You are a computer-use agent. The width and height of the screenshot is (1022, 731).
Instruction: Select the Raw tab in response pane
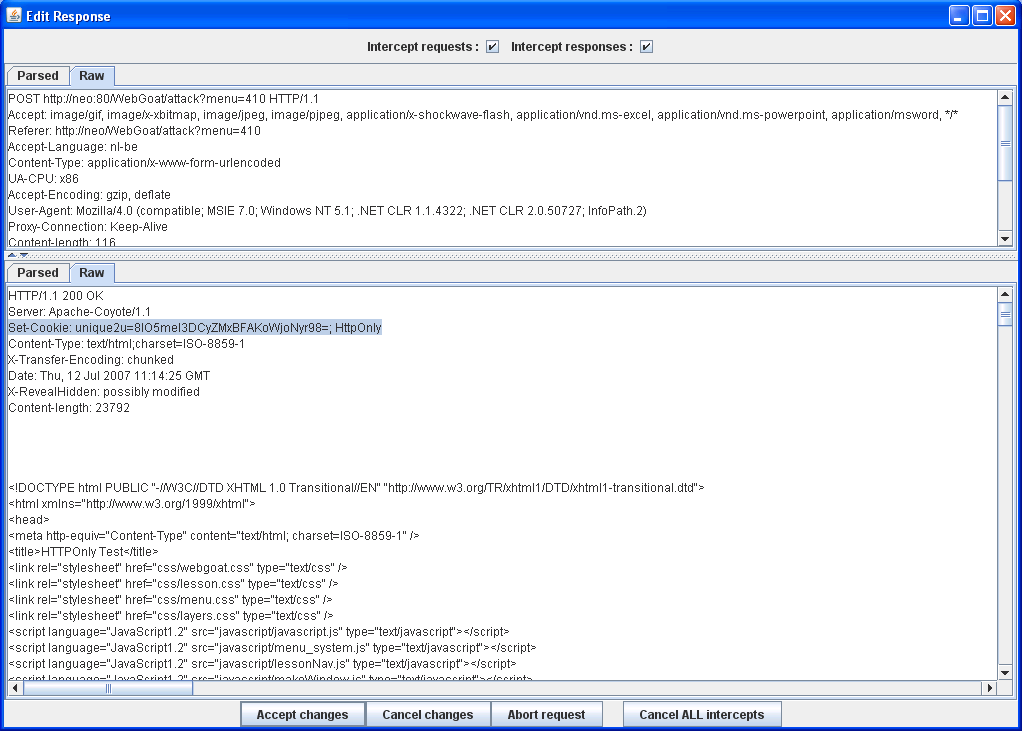coord(92,273)
